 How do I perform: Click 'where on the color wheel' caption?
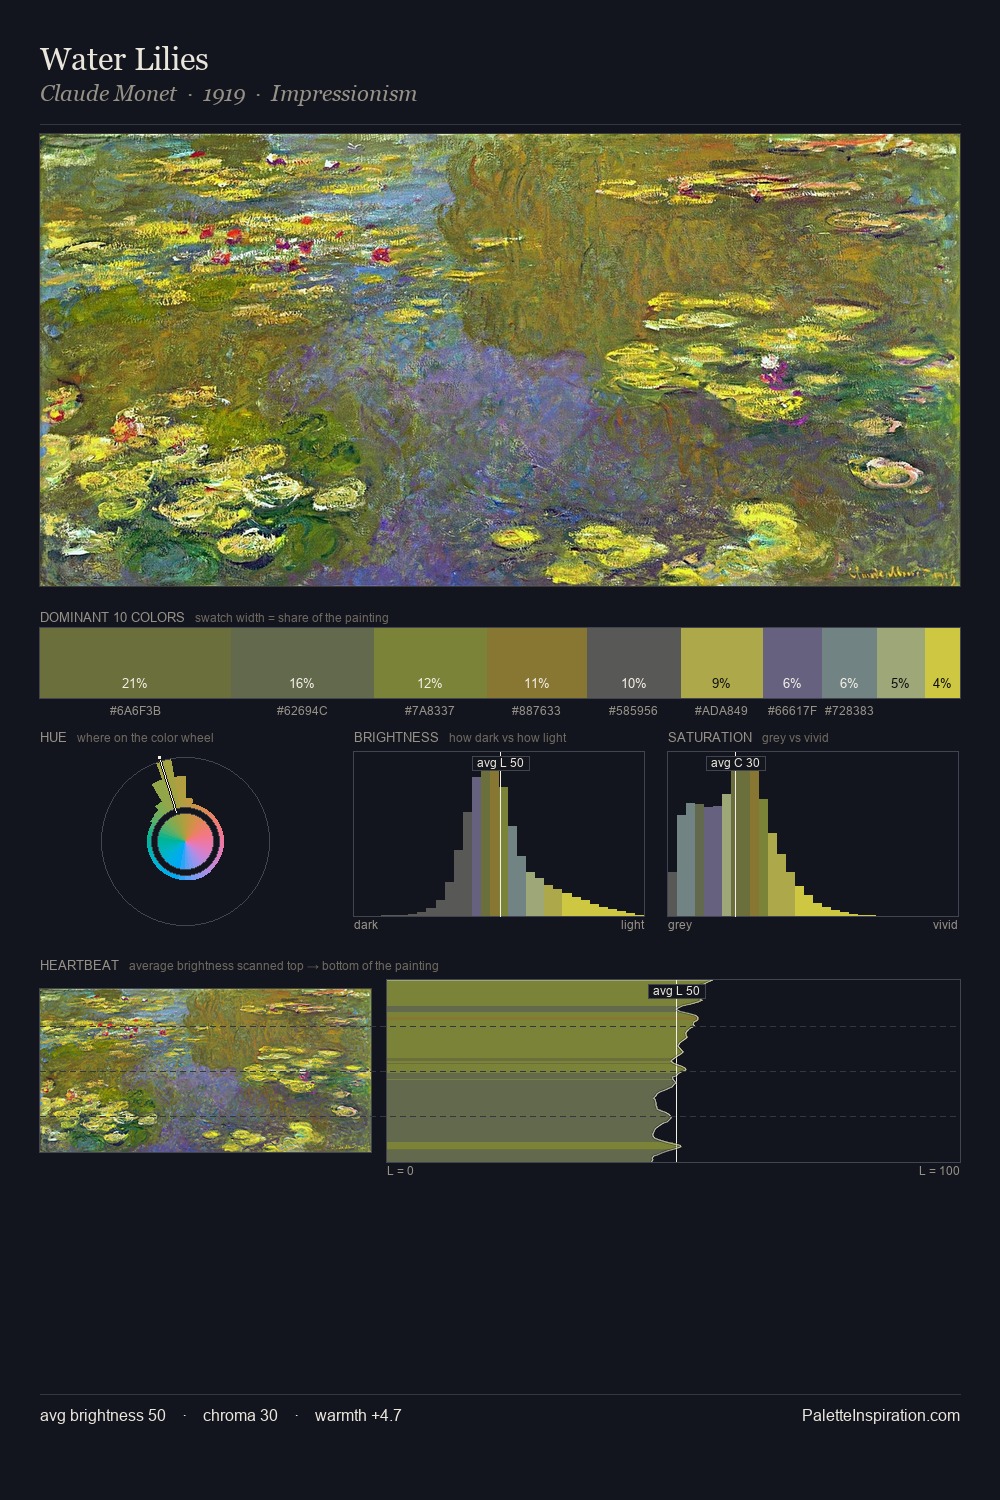point(145,738)
